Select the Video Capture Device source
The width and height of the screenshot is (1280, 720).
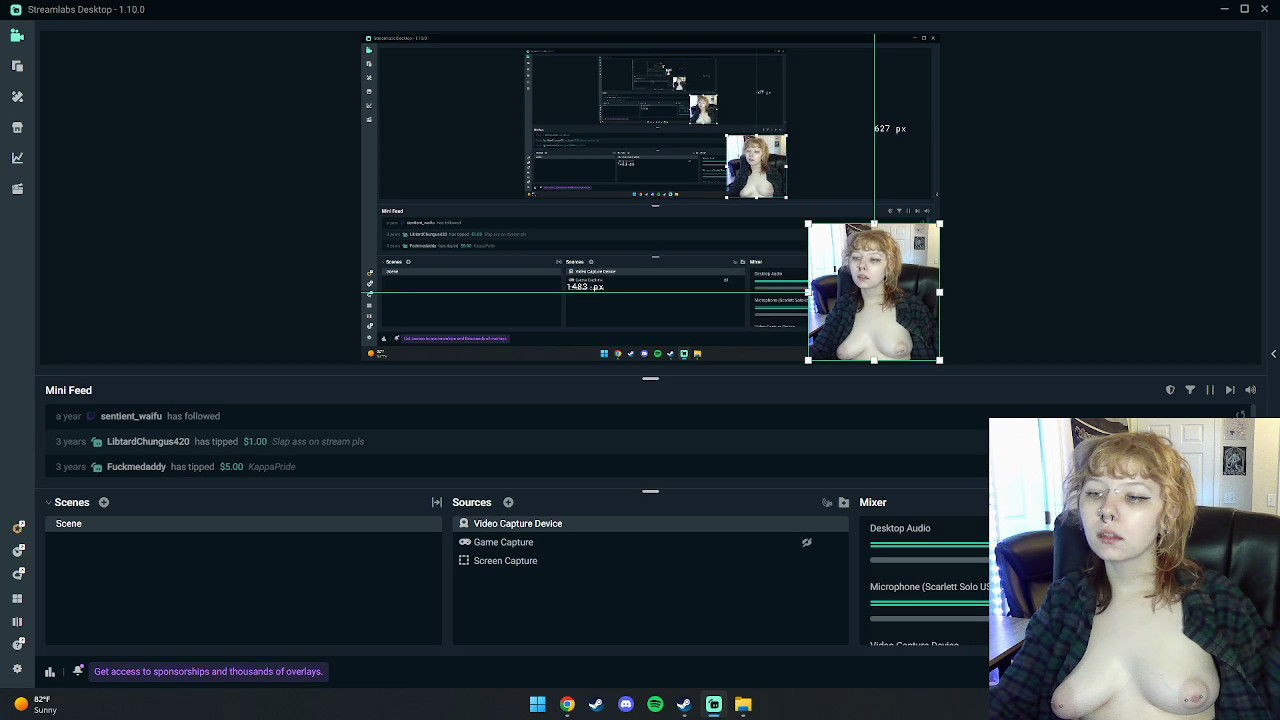pyautogui.click(x=517, y=524)
